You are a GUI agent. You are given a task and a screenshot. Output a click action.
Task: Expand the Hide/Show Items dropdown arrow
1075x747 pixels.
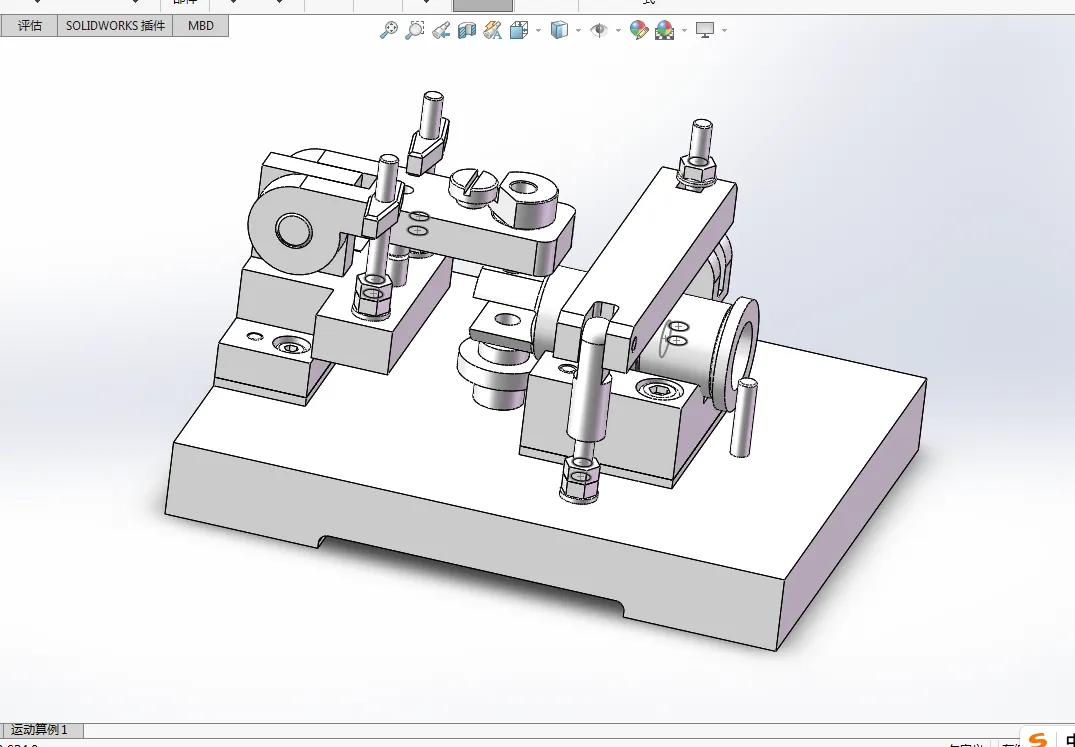click(x=618, y=30)
